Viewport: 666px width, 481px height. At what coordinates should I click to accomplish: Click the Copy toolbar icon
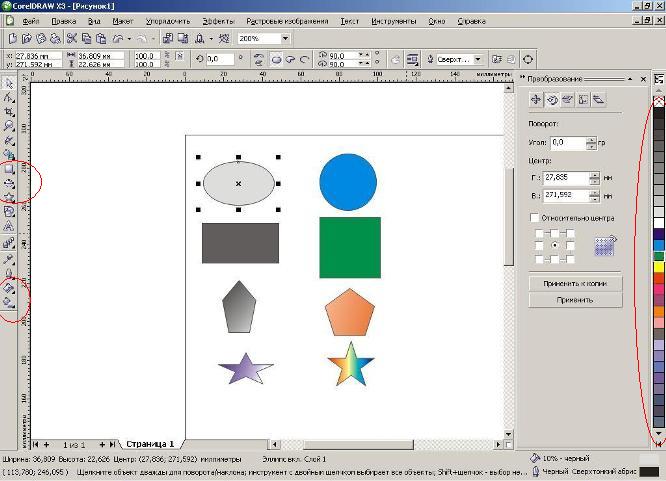pyautogui.click(x=87, y=38)
